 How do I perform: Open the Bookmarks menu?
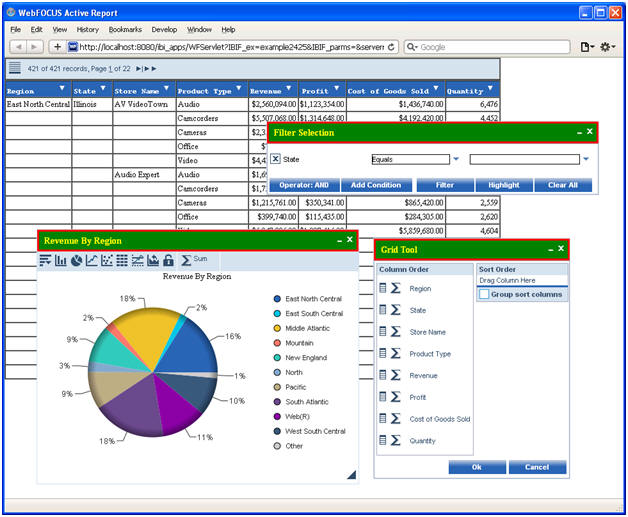125,29
